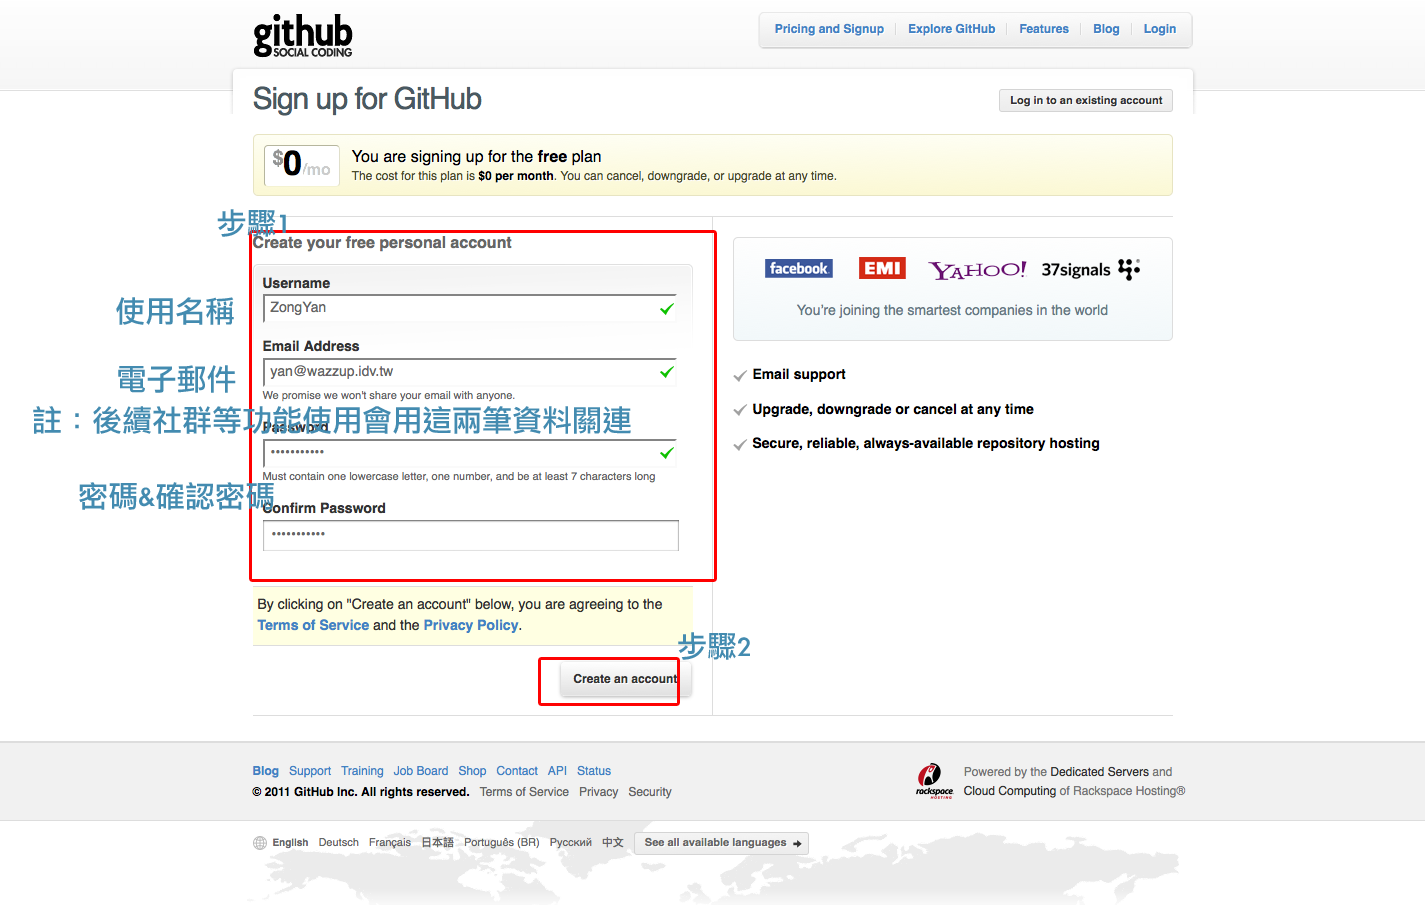Click the Create an account button

point(625,679)
